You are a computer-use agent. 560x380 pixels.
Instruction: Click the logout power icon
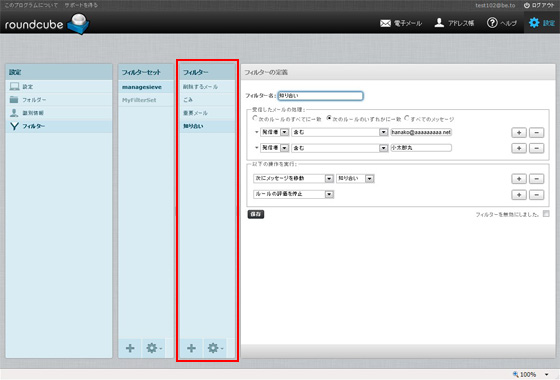click(x=527, y=5)
